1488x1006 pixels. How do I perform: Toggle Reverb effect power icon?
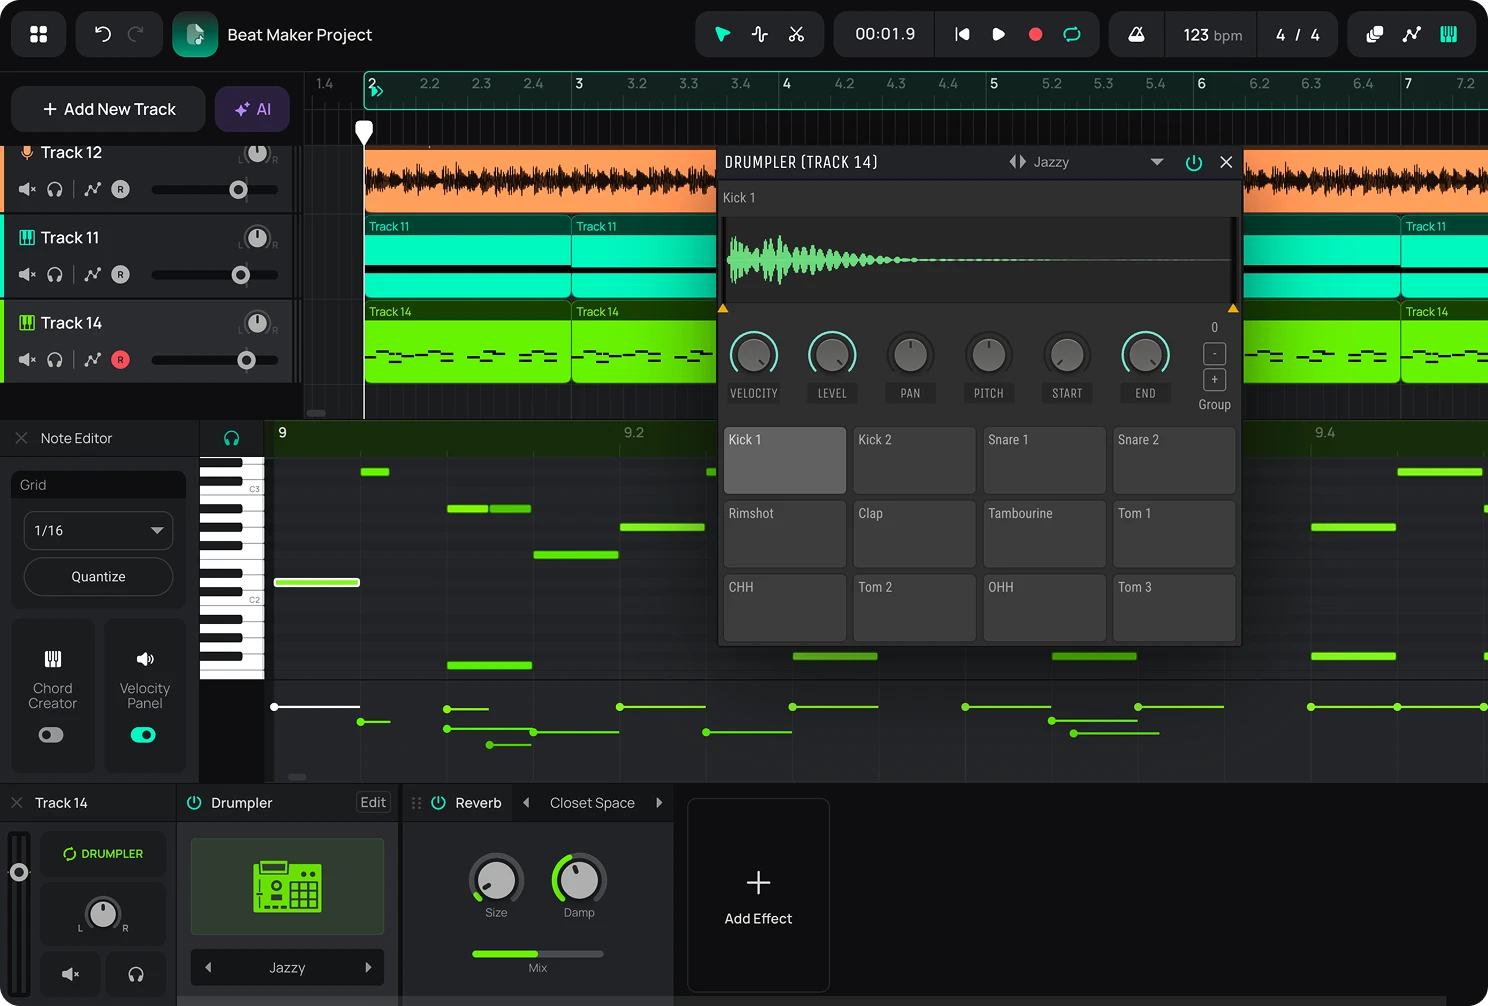pyautogui.click(x=438, y=803)
